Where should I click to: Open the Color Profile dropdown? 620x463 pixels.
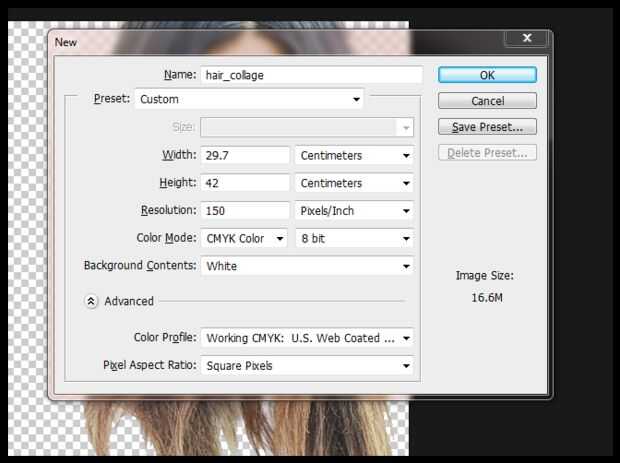tap(307, 338)
